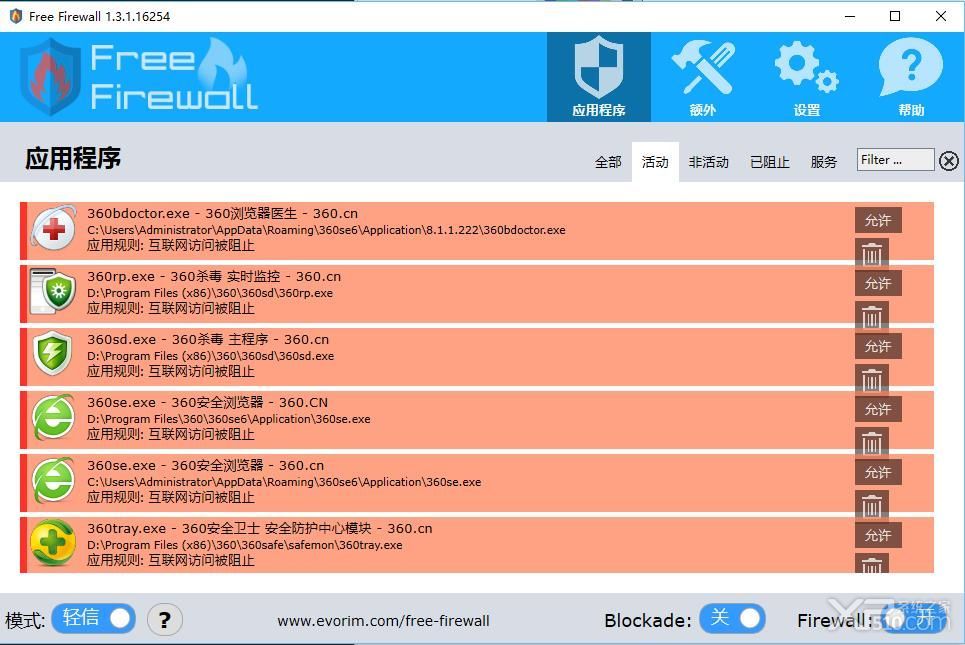Viewport: 965px width, 645px height.
Task: Click icon of 360se.exe in AppData Roaming
Action: pyautogui.click(x=54, y=480)
